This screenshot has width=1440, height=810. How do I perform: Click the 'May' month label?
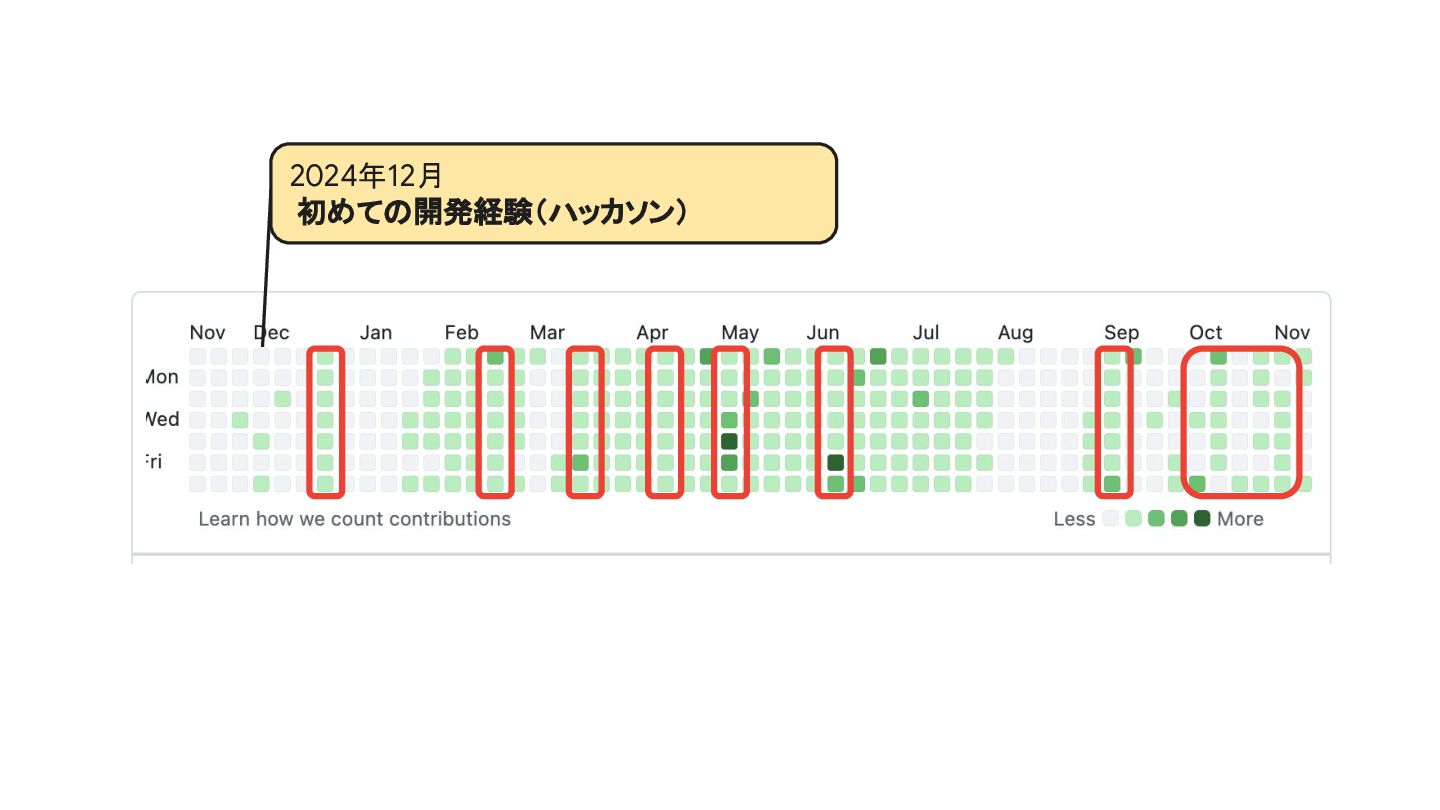tap(740, 333)
